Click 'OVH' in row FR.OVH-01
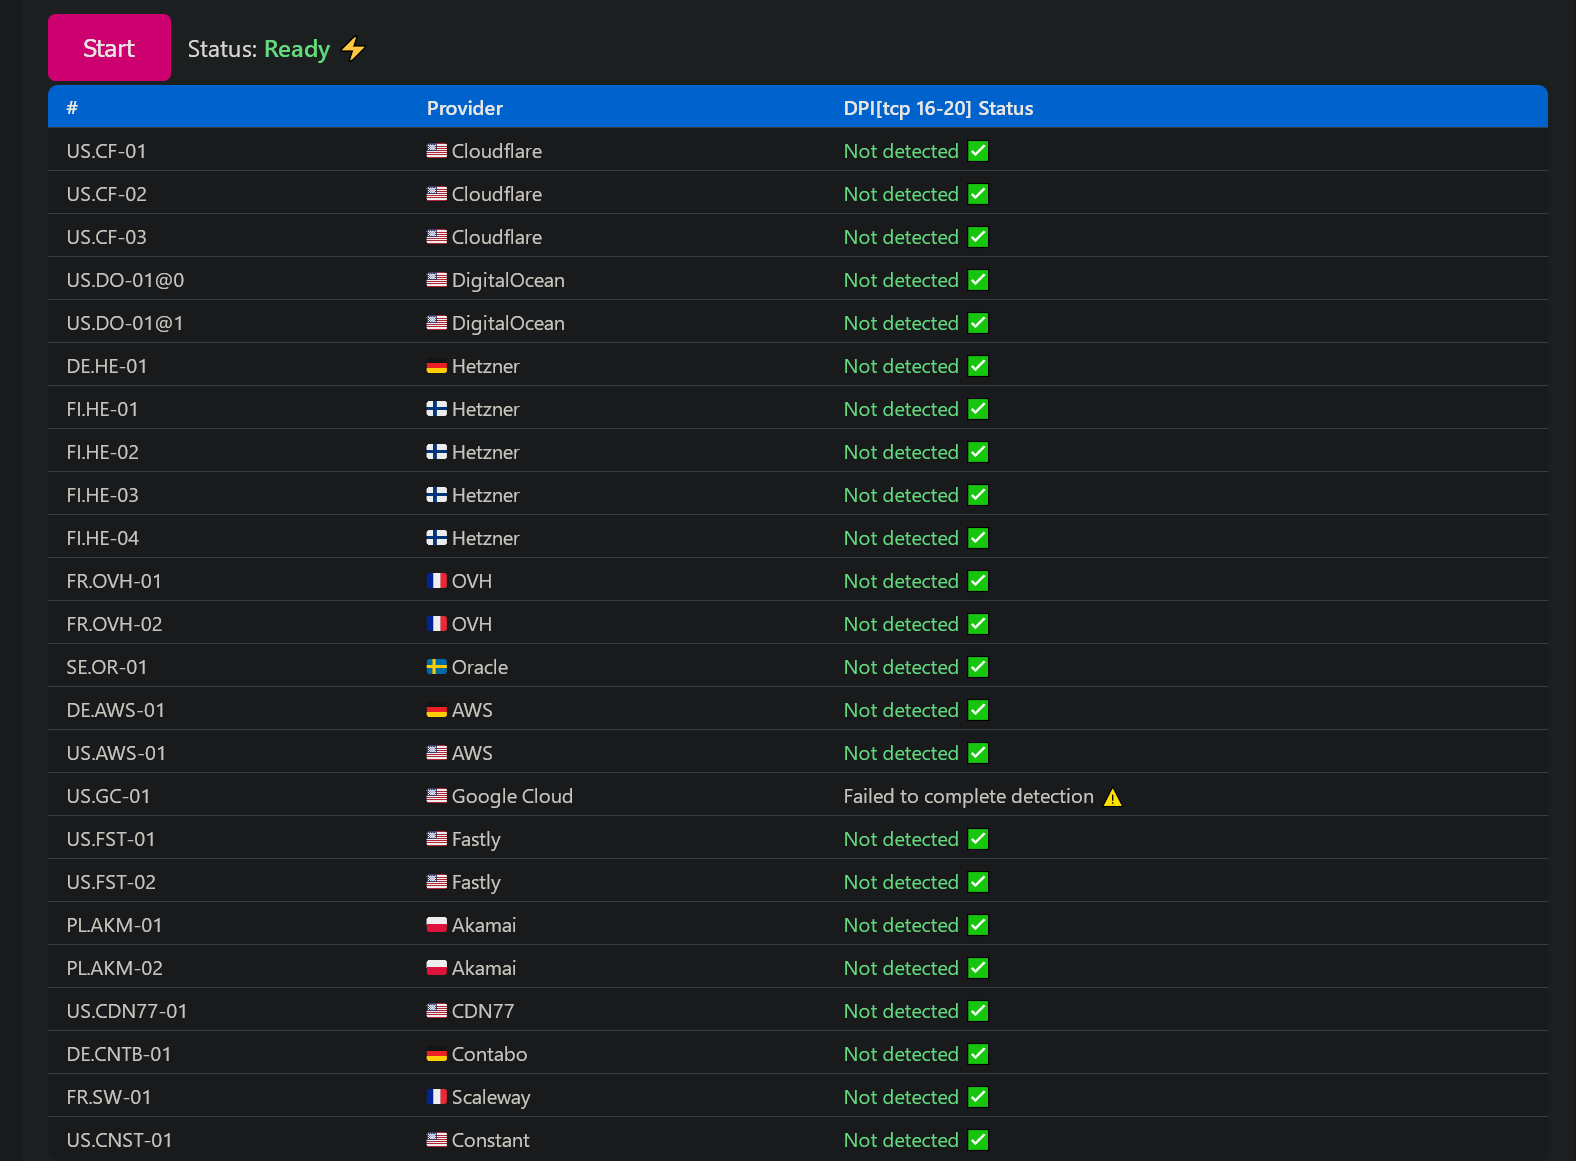Image resolution: width=1576 pixels, height=1161 pixels. coord(472,581)
